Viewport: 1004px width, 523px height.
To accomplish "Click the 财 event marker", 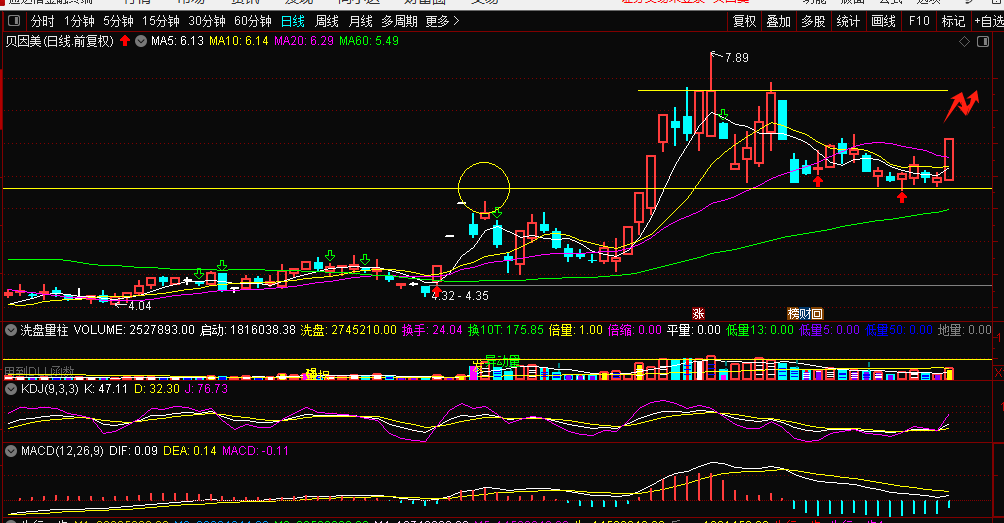I will click(805, 314).
